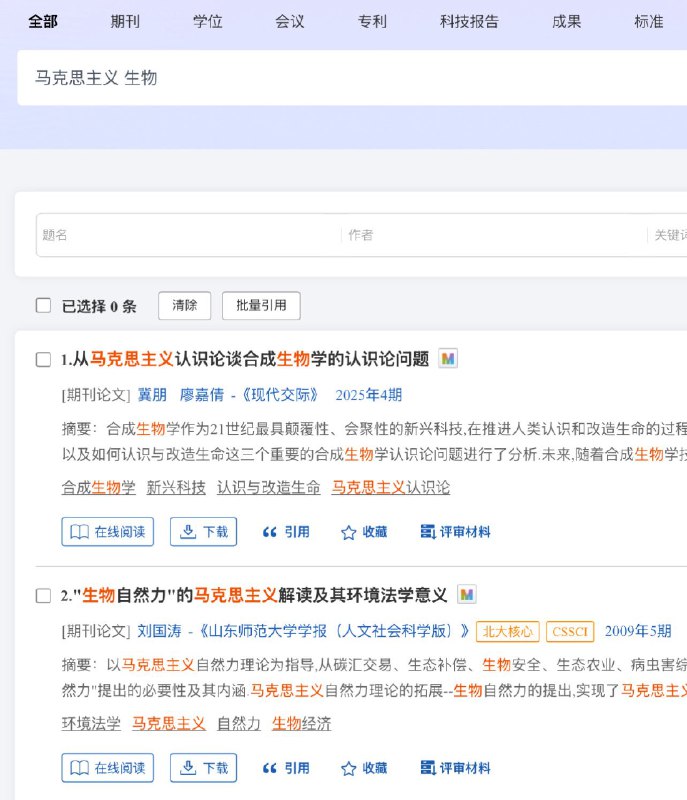The height and width of the screenshot is (800, 687).
Task: Click 评审材料 for result 1
Action: tap(455, 532)
